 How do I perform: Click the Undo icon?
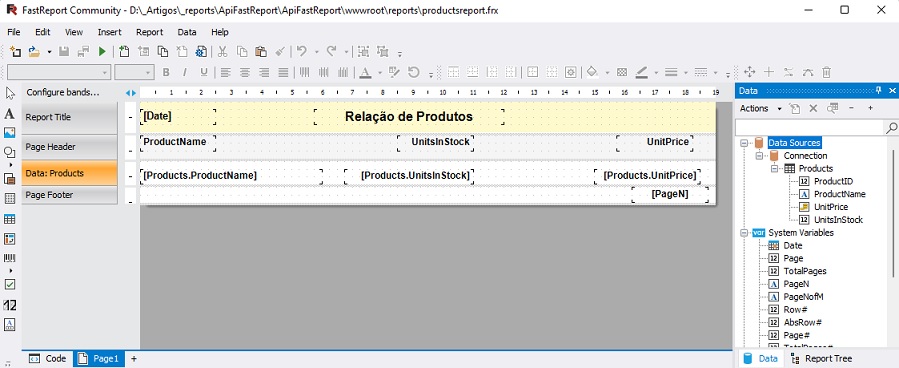(x=302, y=52)
